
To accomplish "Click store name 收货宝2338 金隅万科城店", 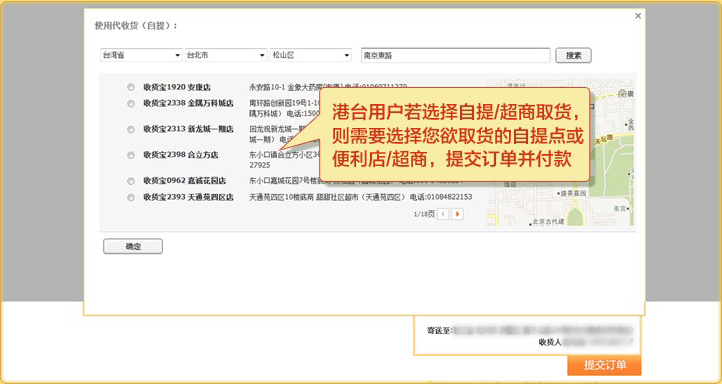I will [188, 104].
